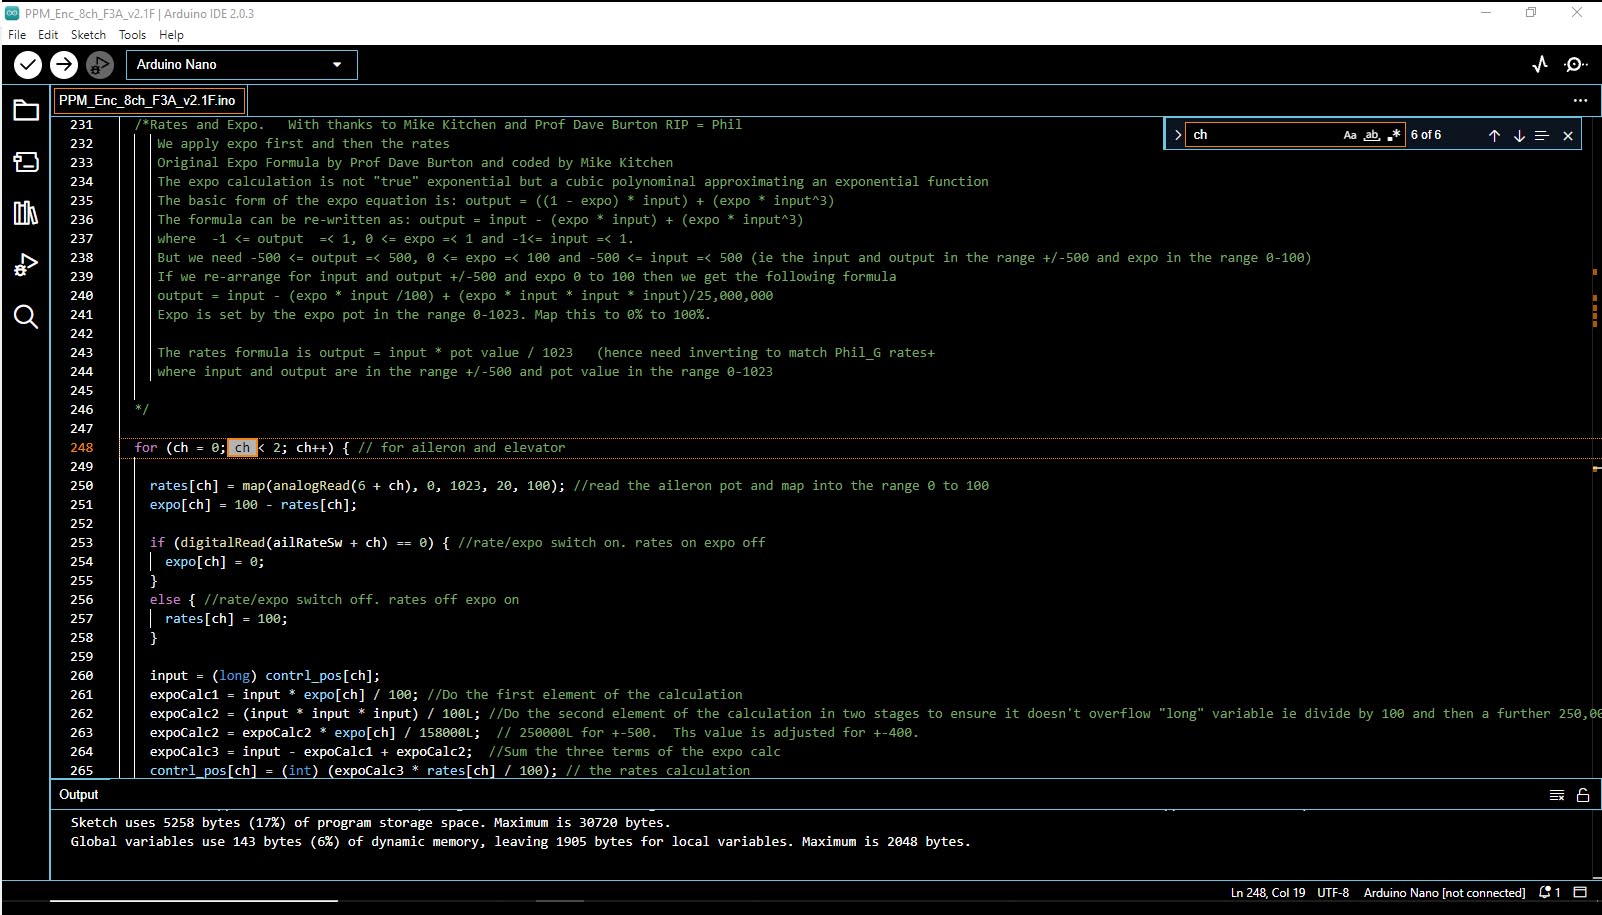Click the find search input field
The width and height of the screenshot is (1602, 915).
click(1262, 135)
